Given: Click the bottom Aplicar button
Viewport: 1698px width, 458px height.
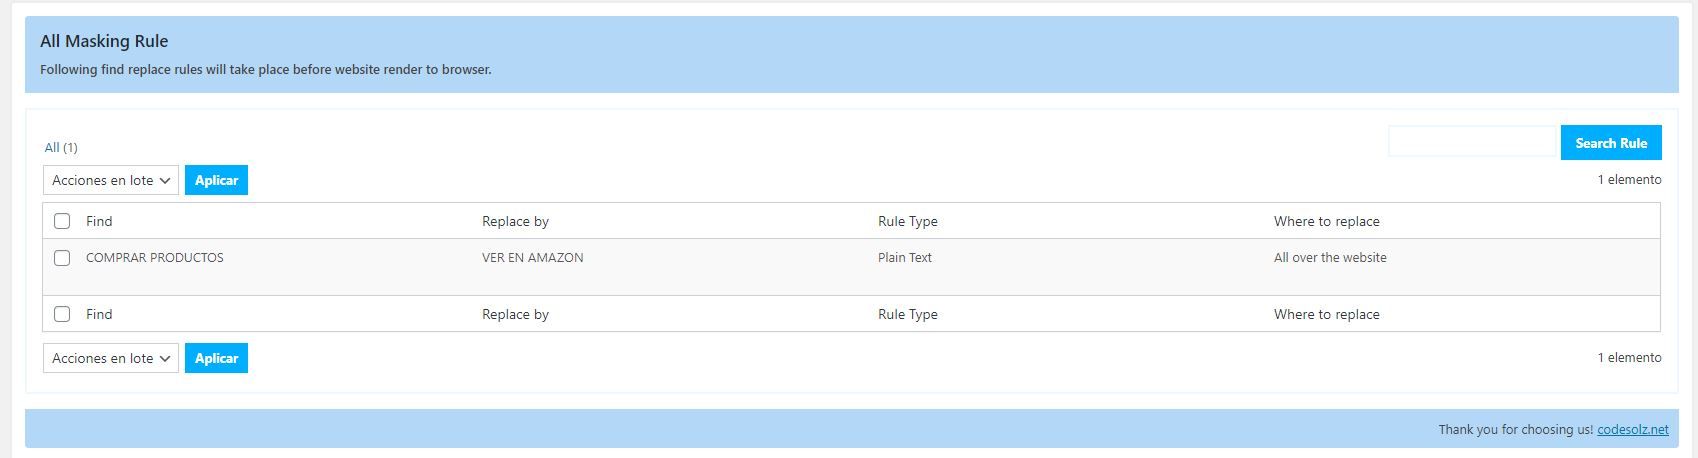Looking at the screenshot, I should [216, 358].
